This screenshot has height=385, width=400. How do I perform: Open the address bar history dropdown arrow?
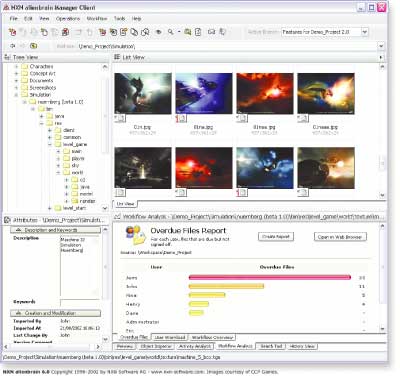381,46
